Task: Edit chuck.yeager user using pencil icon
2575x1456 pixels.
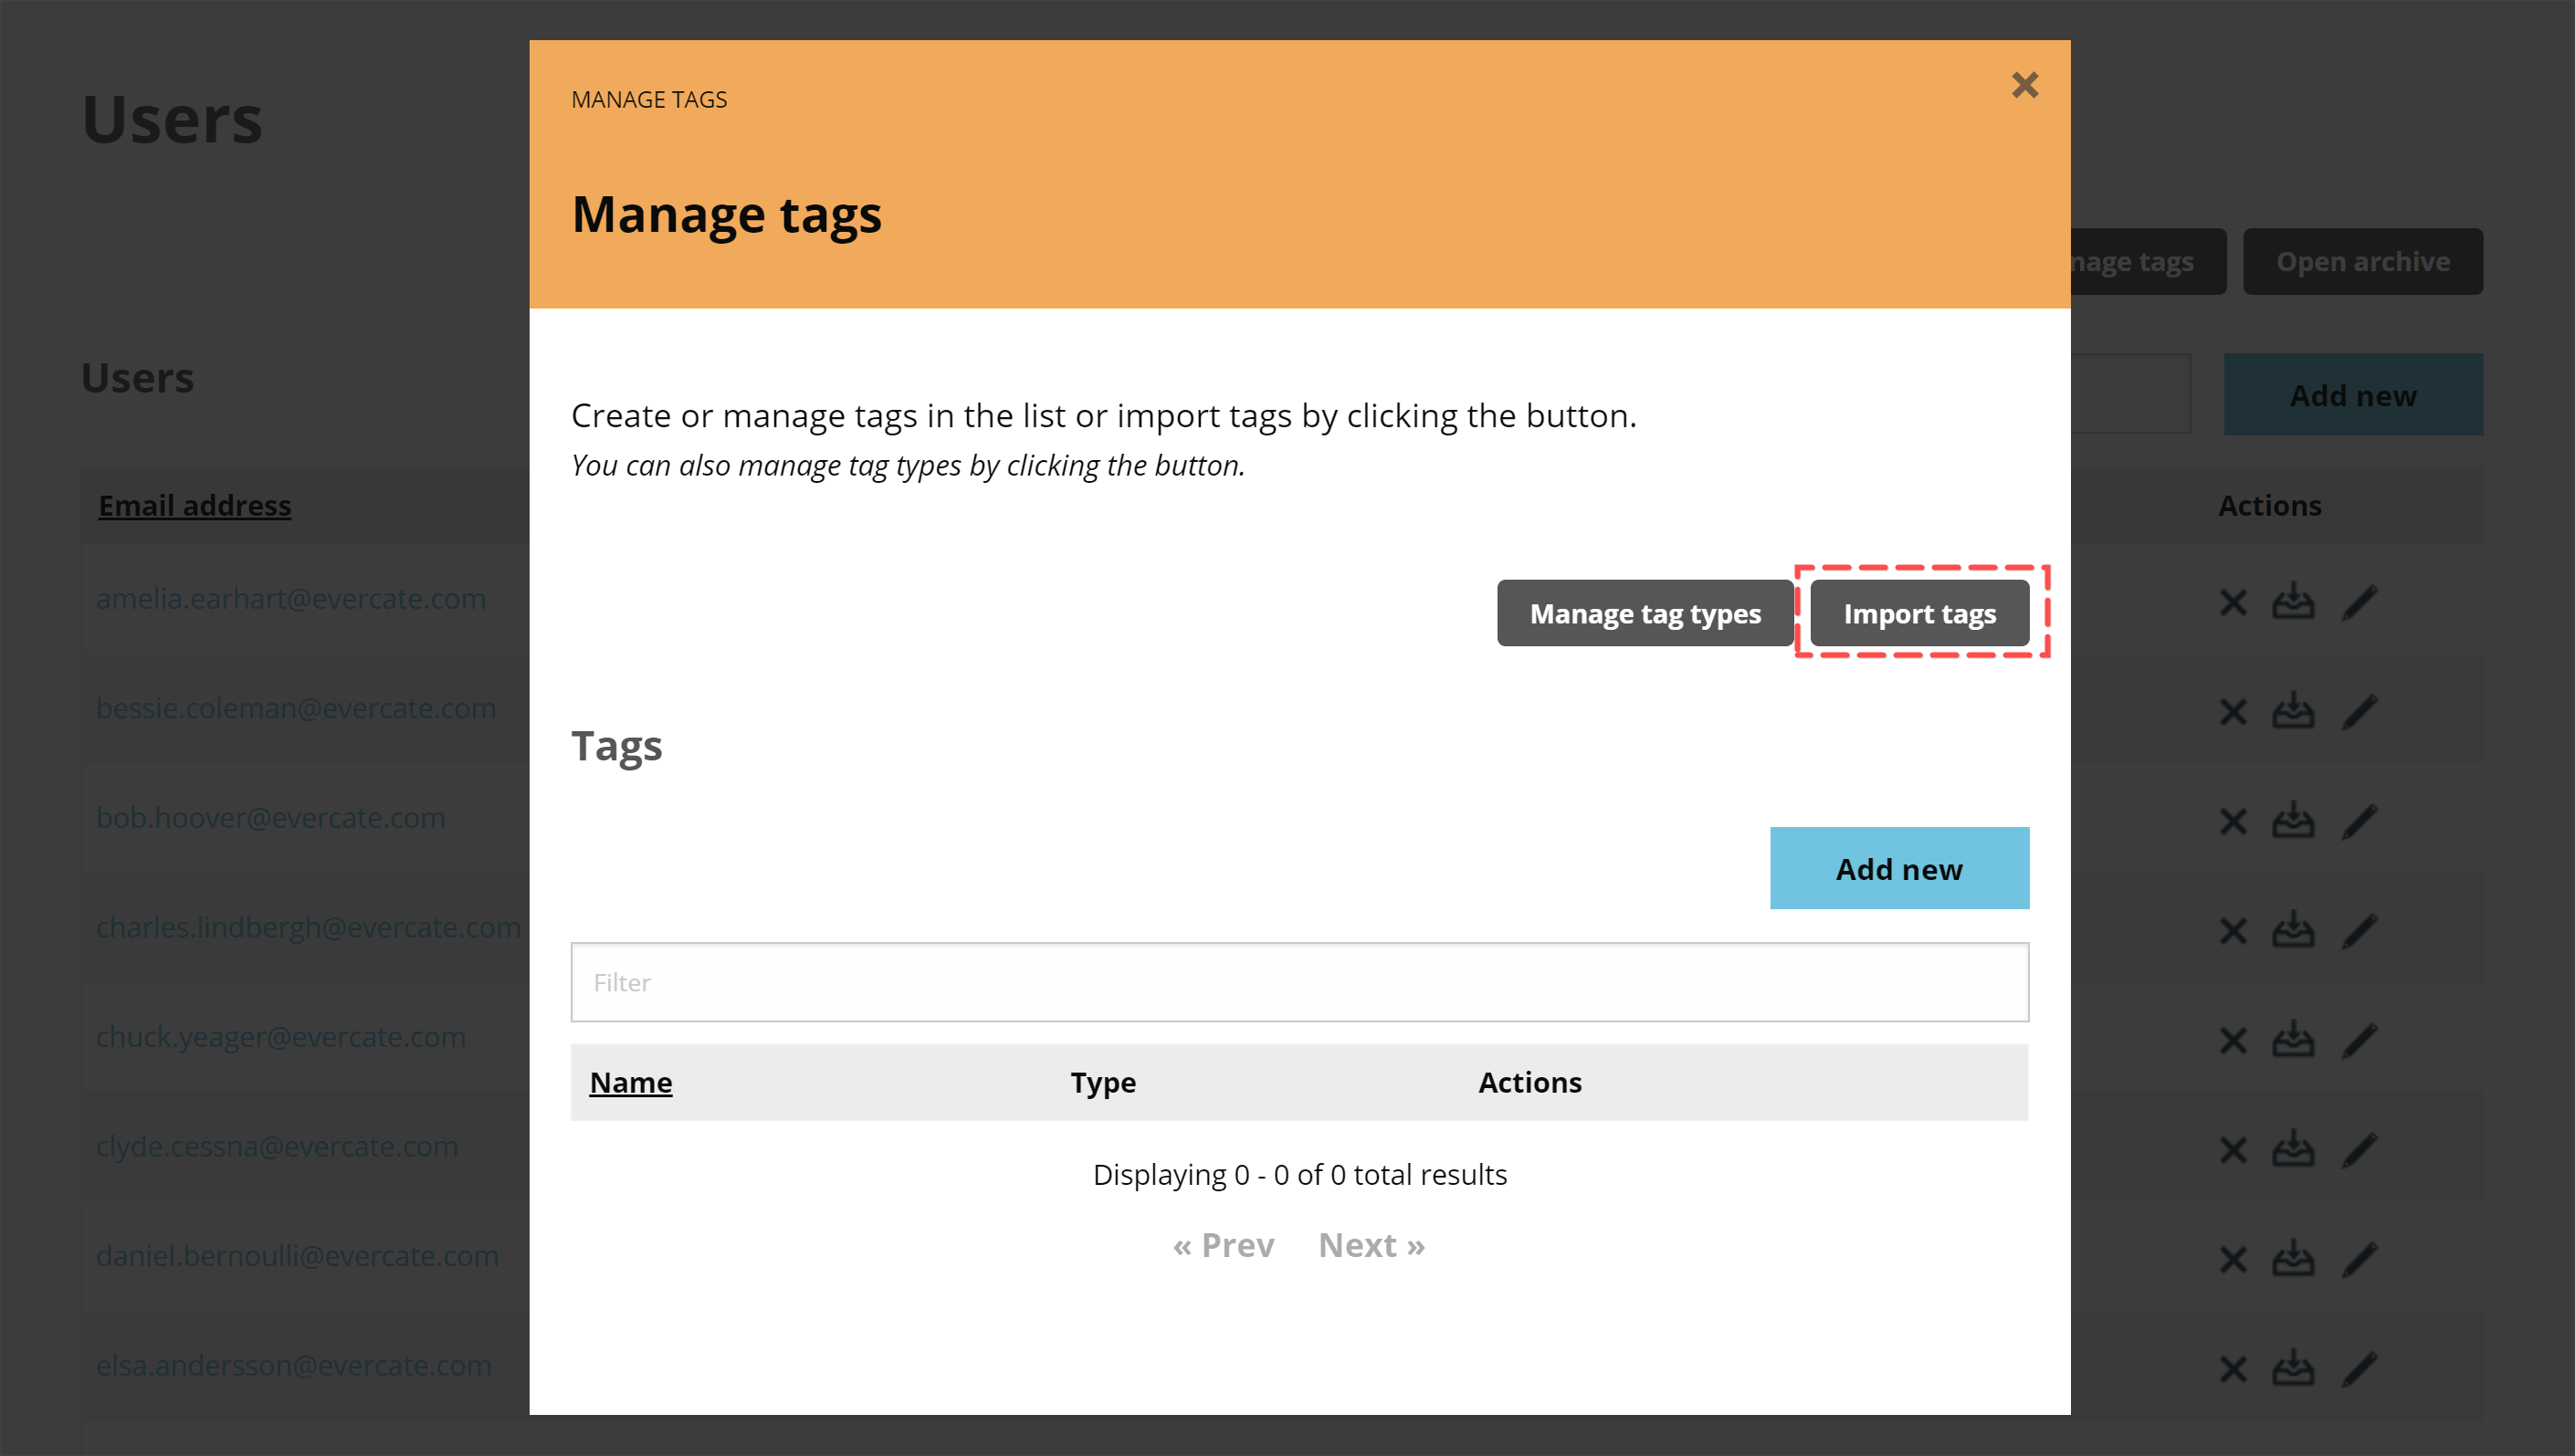Action: 2360,1039
